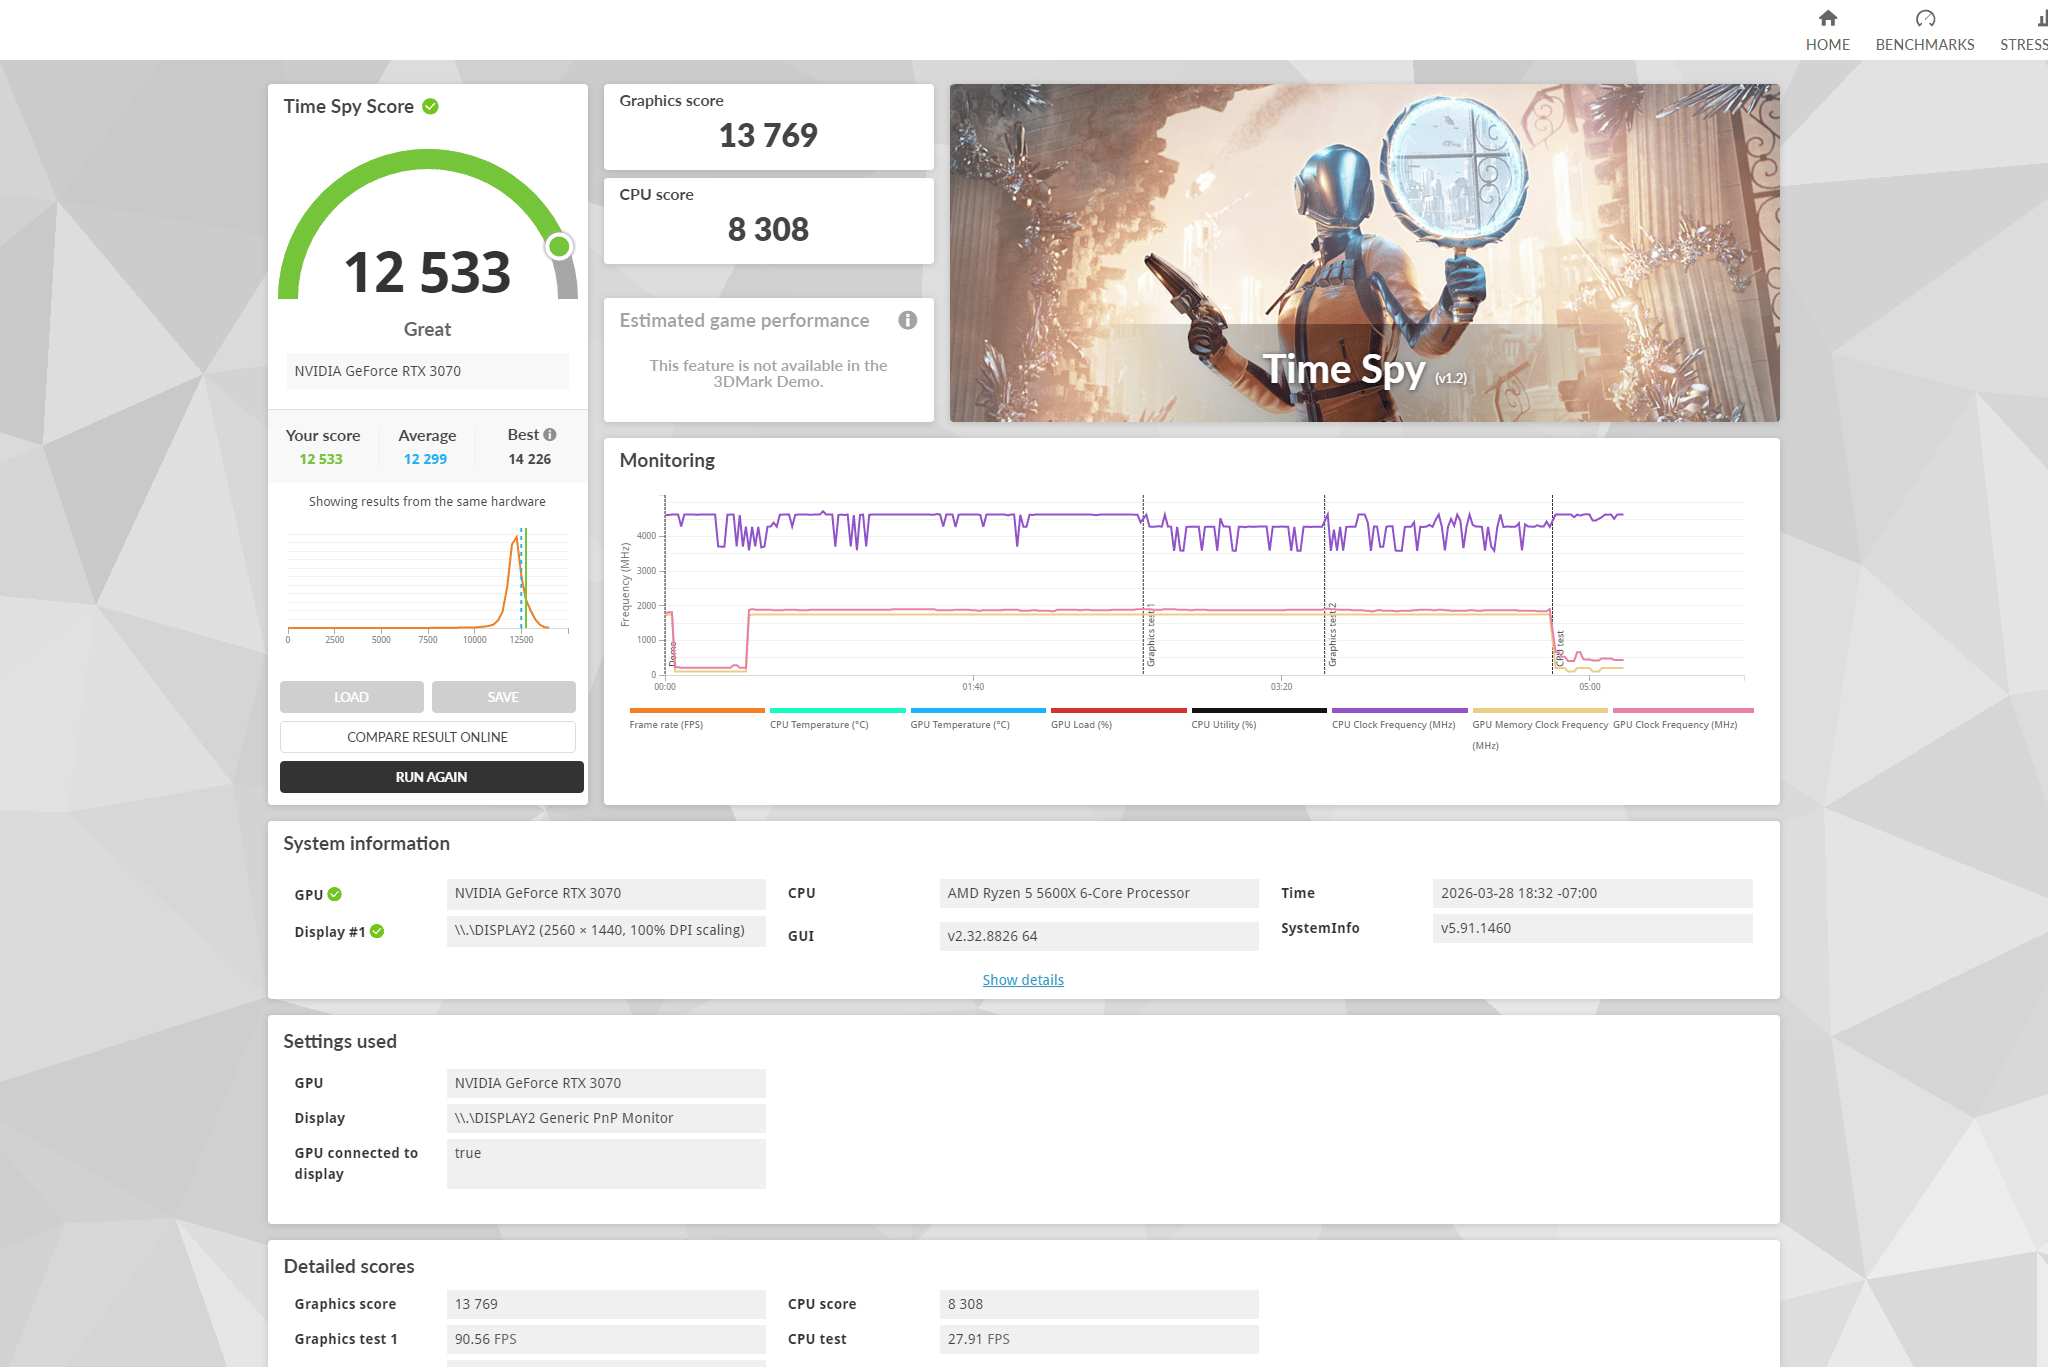This screenshot has width=2048, height=1367.
Task: Click the 3DMark Demo unavailable feature message
Action: [x=768, y=373]
